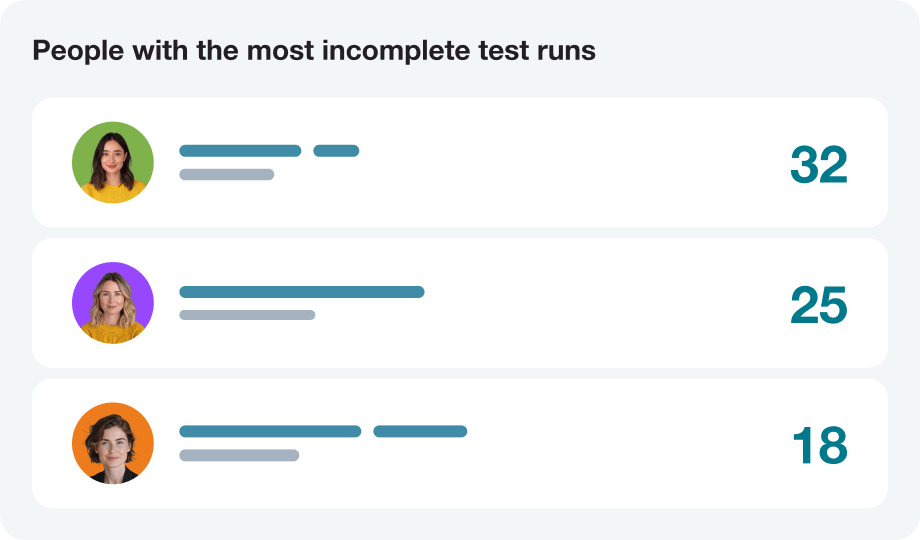
Task: Select the gray subtitle bar in the 18 row
Action: pyautogui.click(x=239, y=456)
